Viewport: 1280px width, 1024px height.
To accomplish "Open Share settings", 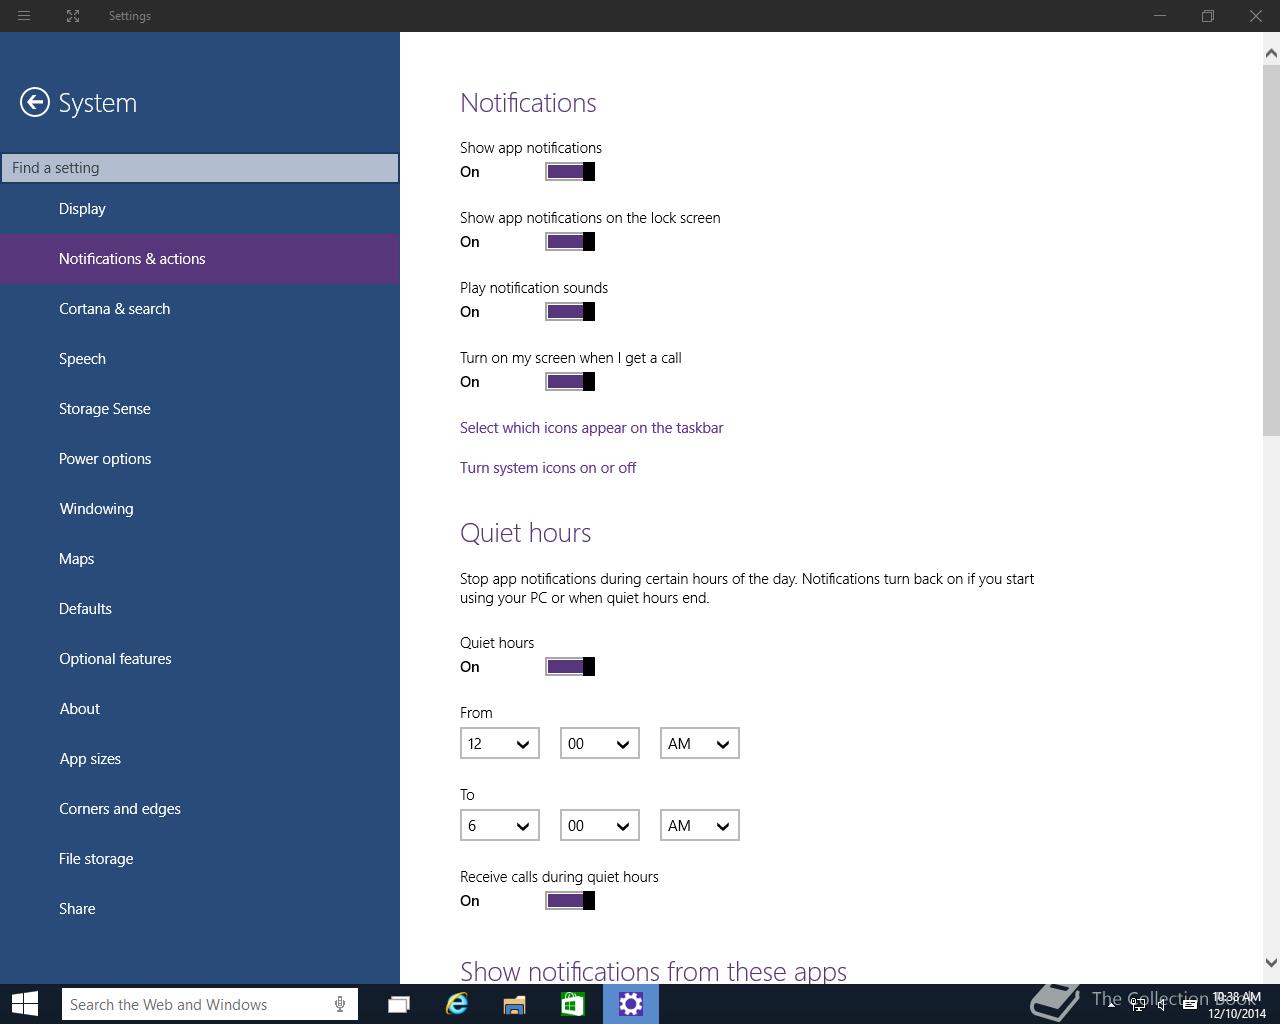I will [200, 909].
